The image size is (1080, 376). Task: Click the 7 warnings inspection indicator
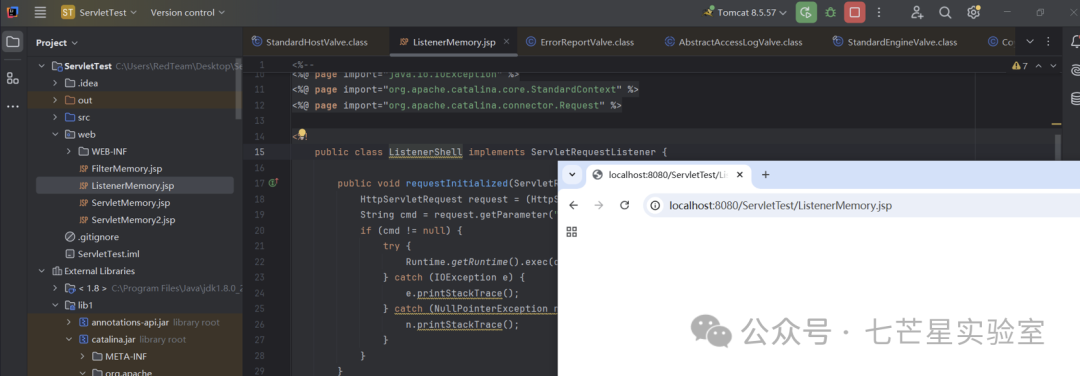point(1019,66)
